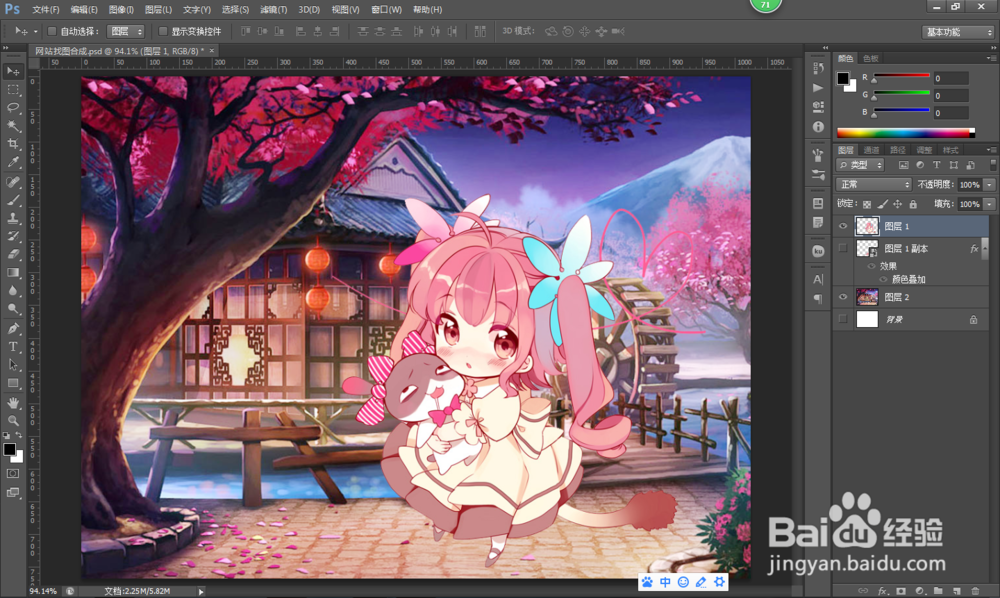
Task: Switch to the 色板 tab
Action: pyautogui.click(x=871, y=58)
